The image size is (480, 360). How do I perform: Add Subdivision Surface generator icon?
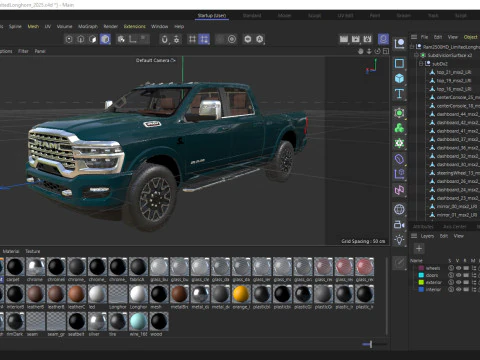[x=399, y=113]
